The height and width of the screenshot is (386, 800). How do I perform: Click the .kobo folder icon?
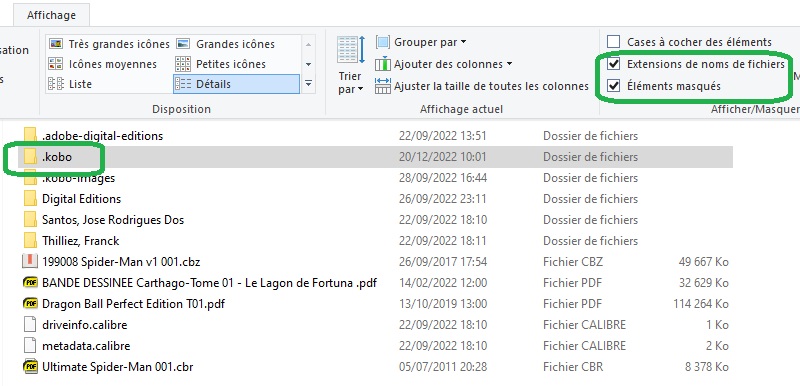pyautogui.click(x=30, y=157)
